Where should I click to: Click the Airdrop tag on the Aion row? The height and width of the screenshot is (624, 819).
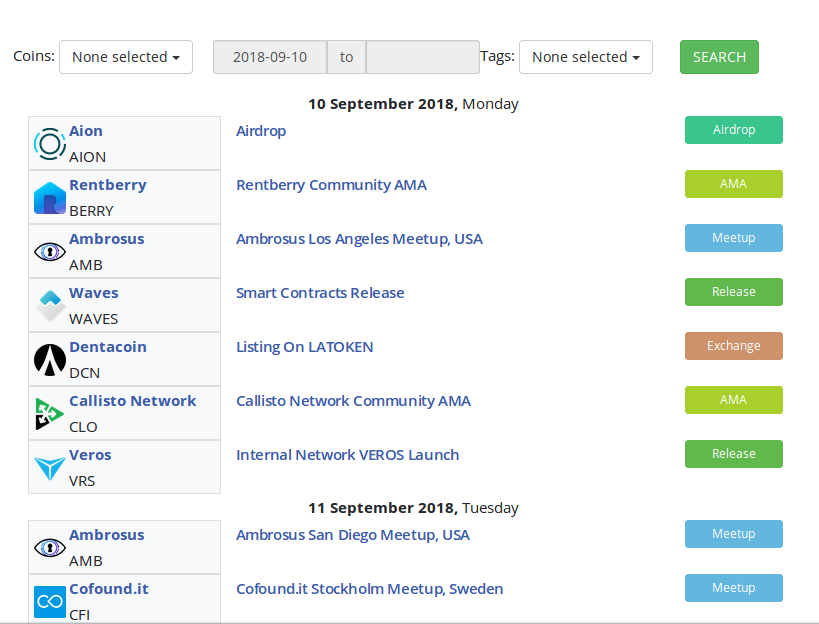point(734,130)
